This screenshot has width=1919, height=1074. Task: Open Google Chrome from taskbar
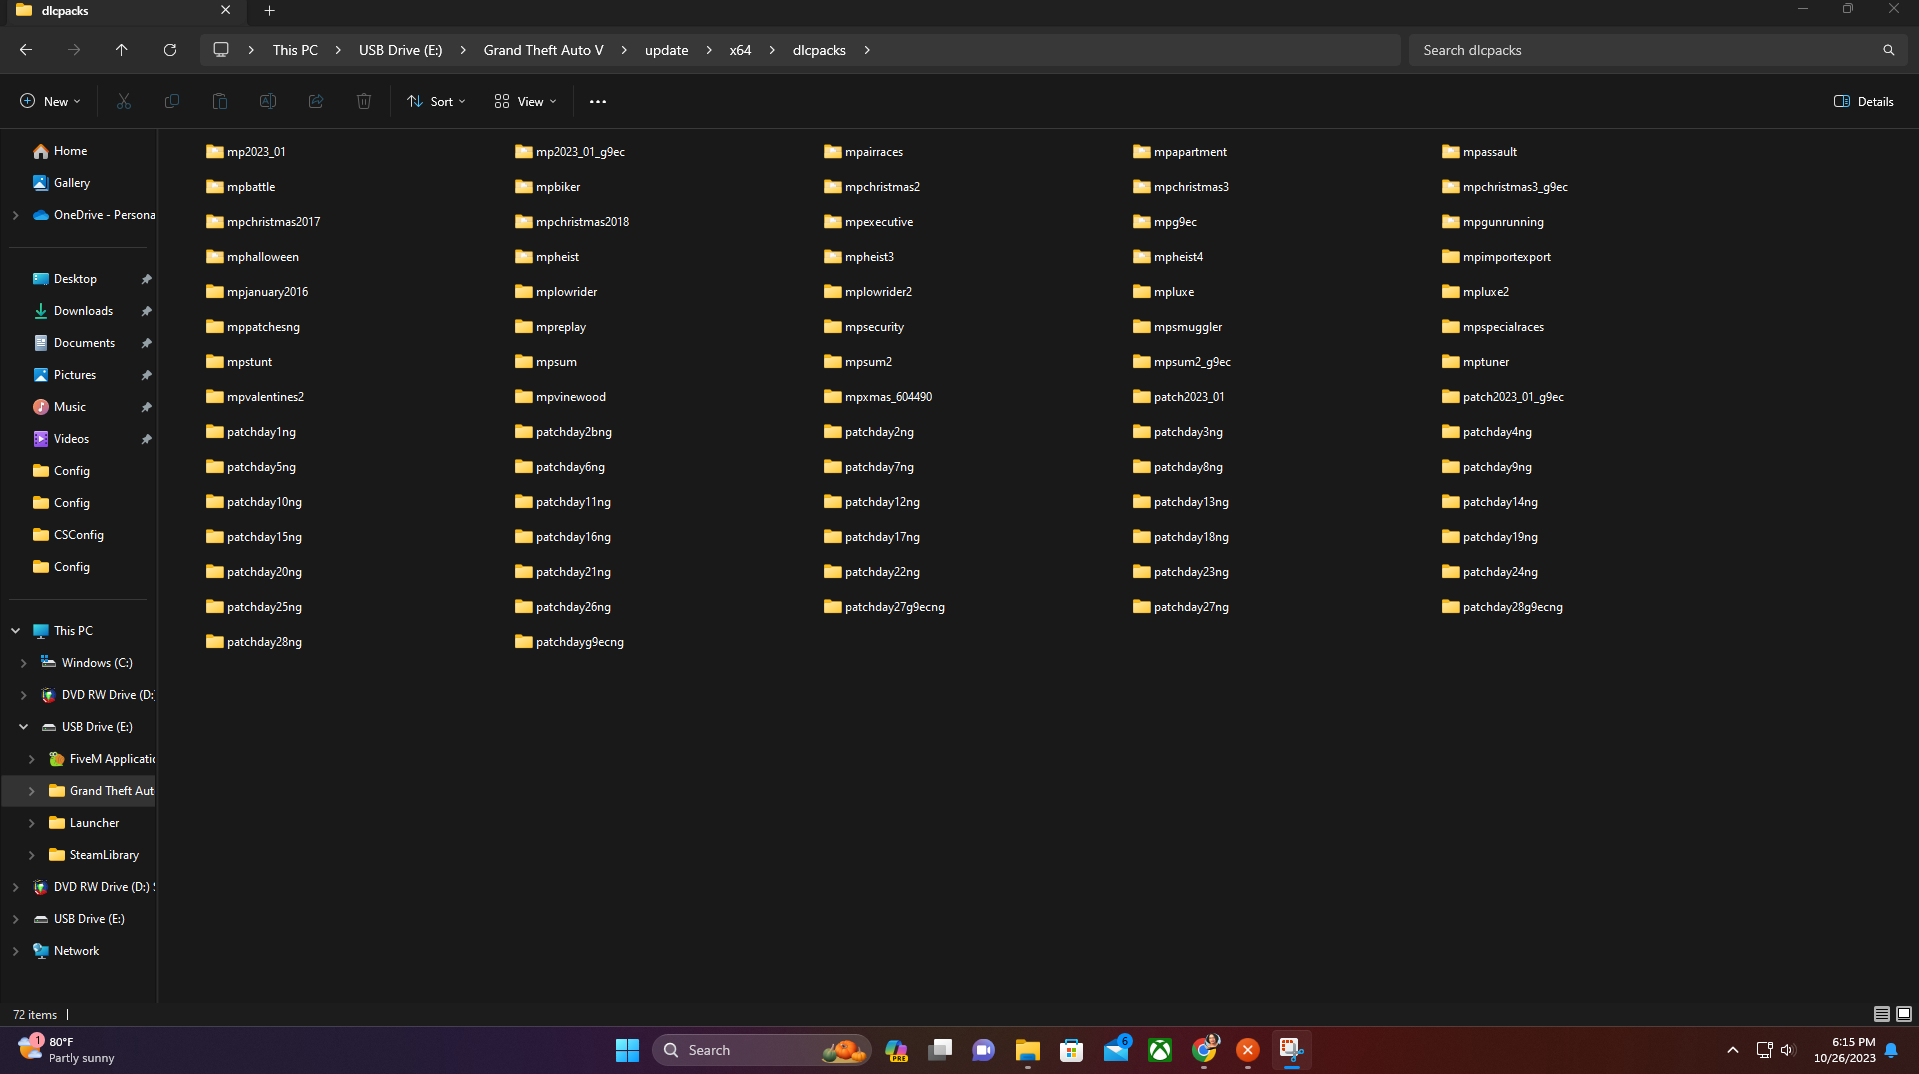click(x=1204, y=1050)
